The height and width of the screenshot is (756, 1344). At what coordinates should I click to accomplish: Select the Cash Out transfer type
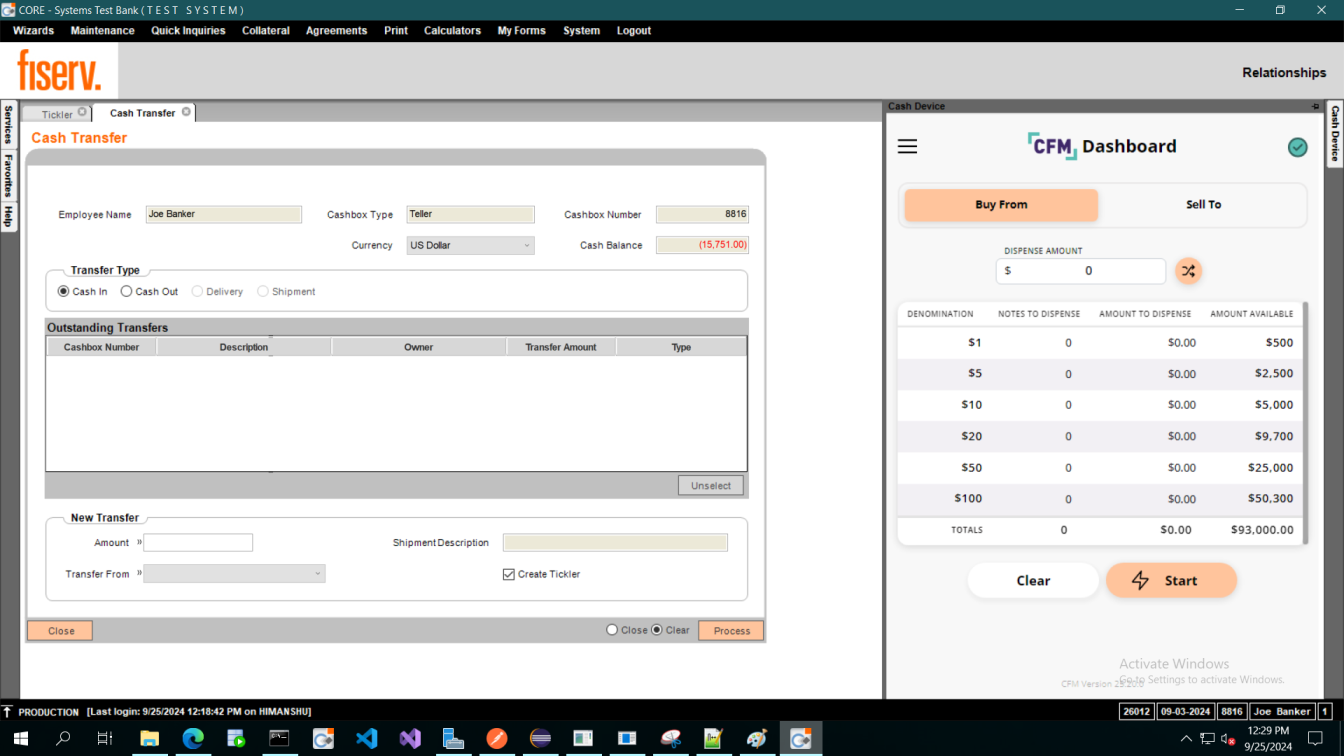[126, 292]
